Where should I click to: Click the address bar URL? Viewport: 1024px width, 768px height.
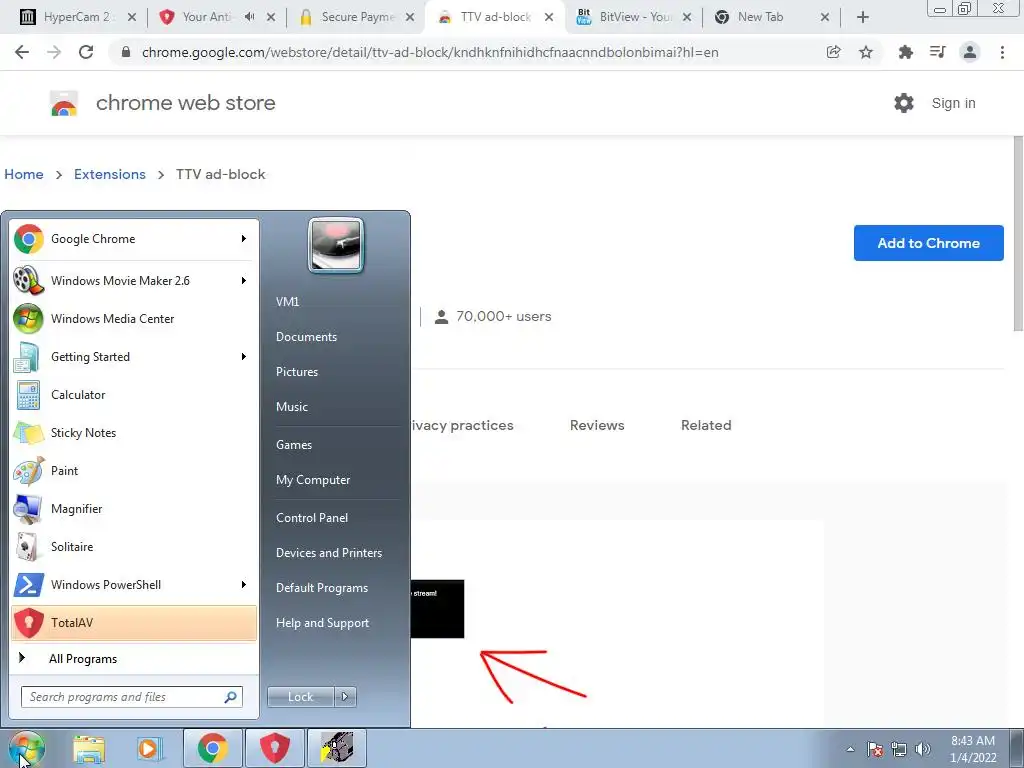(430, 52)
